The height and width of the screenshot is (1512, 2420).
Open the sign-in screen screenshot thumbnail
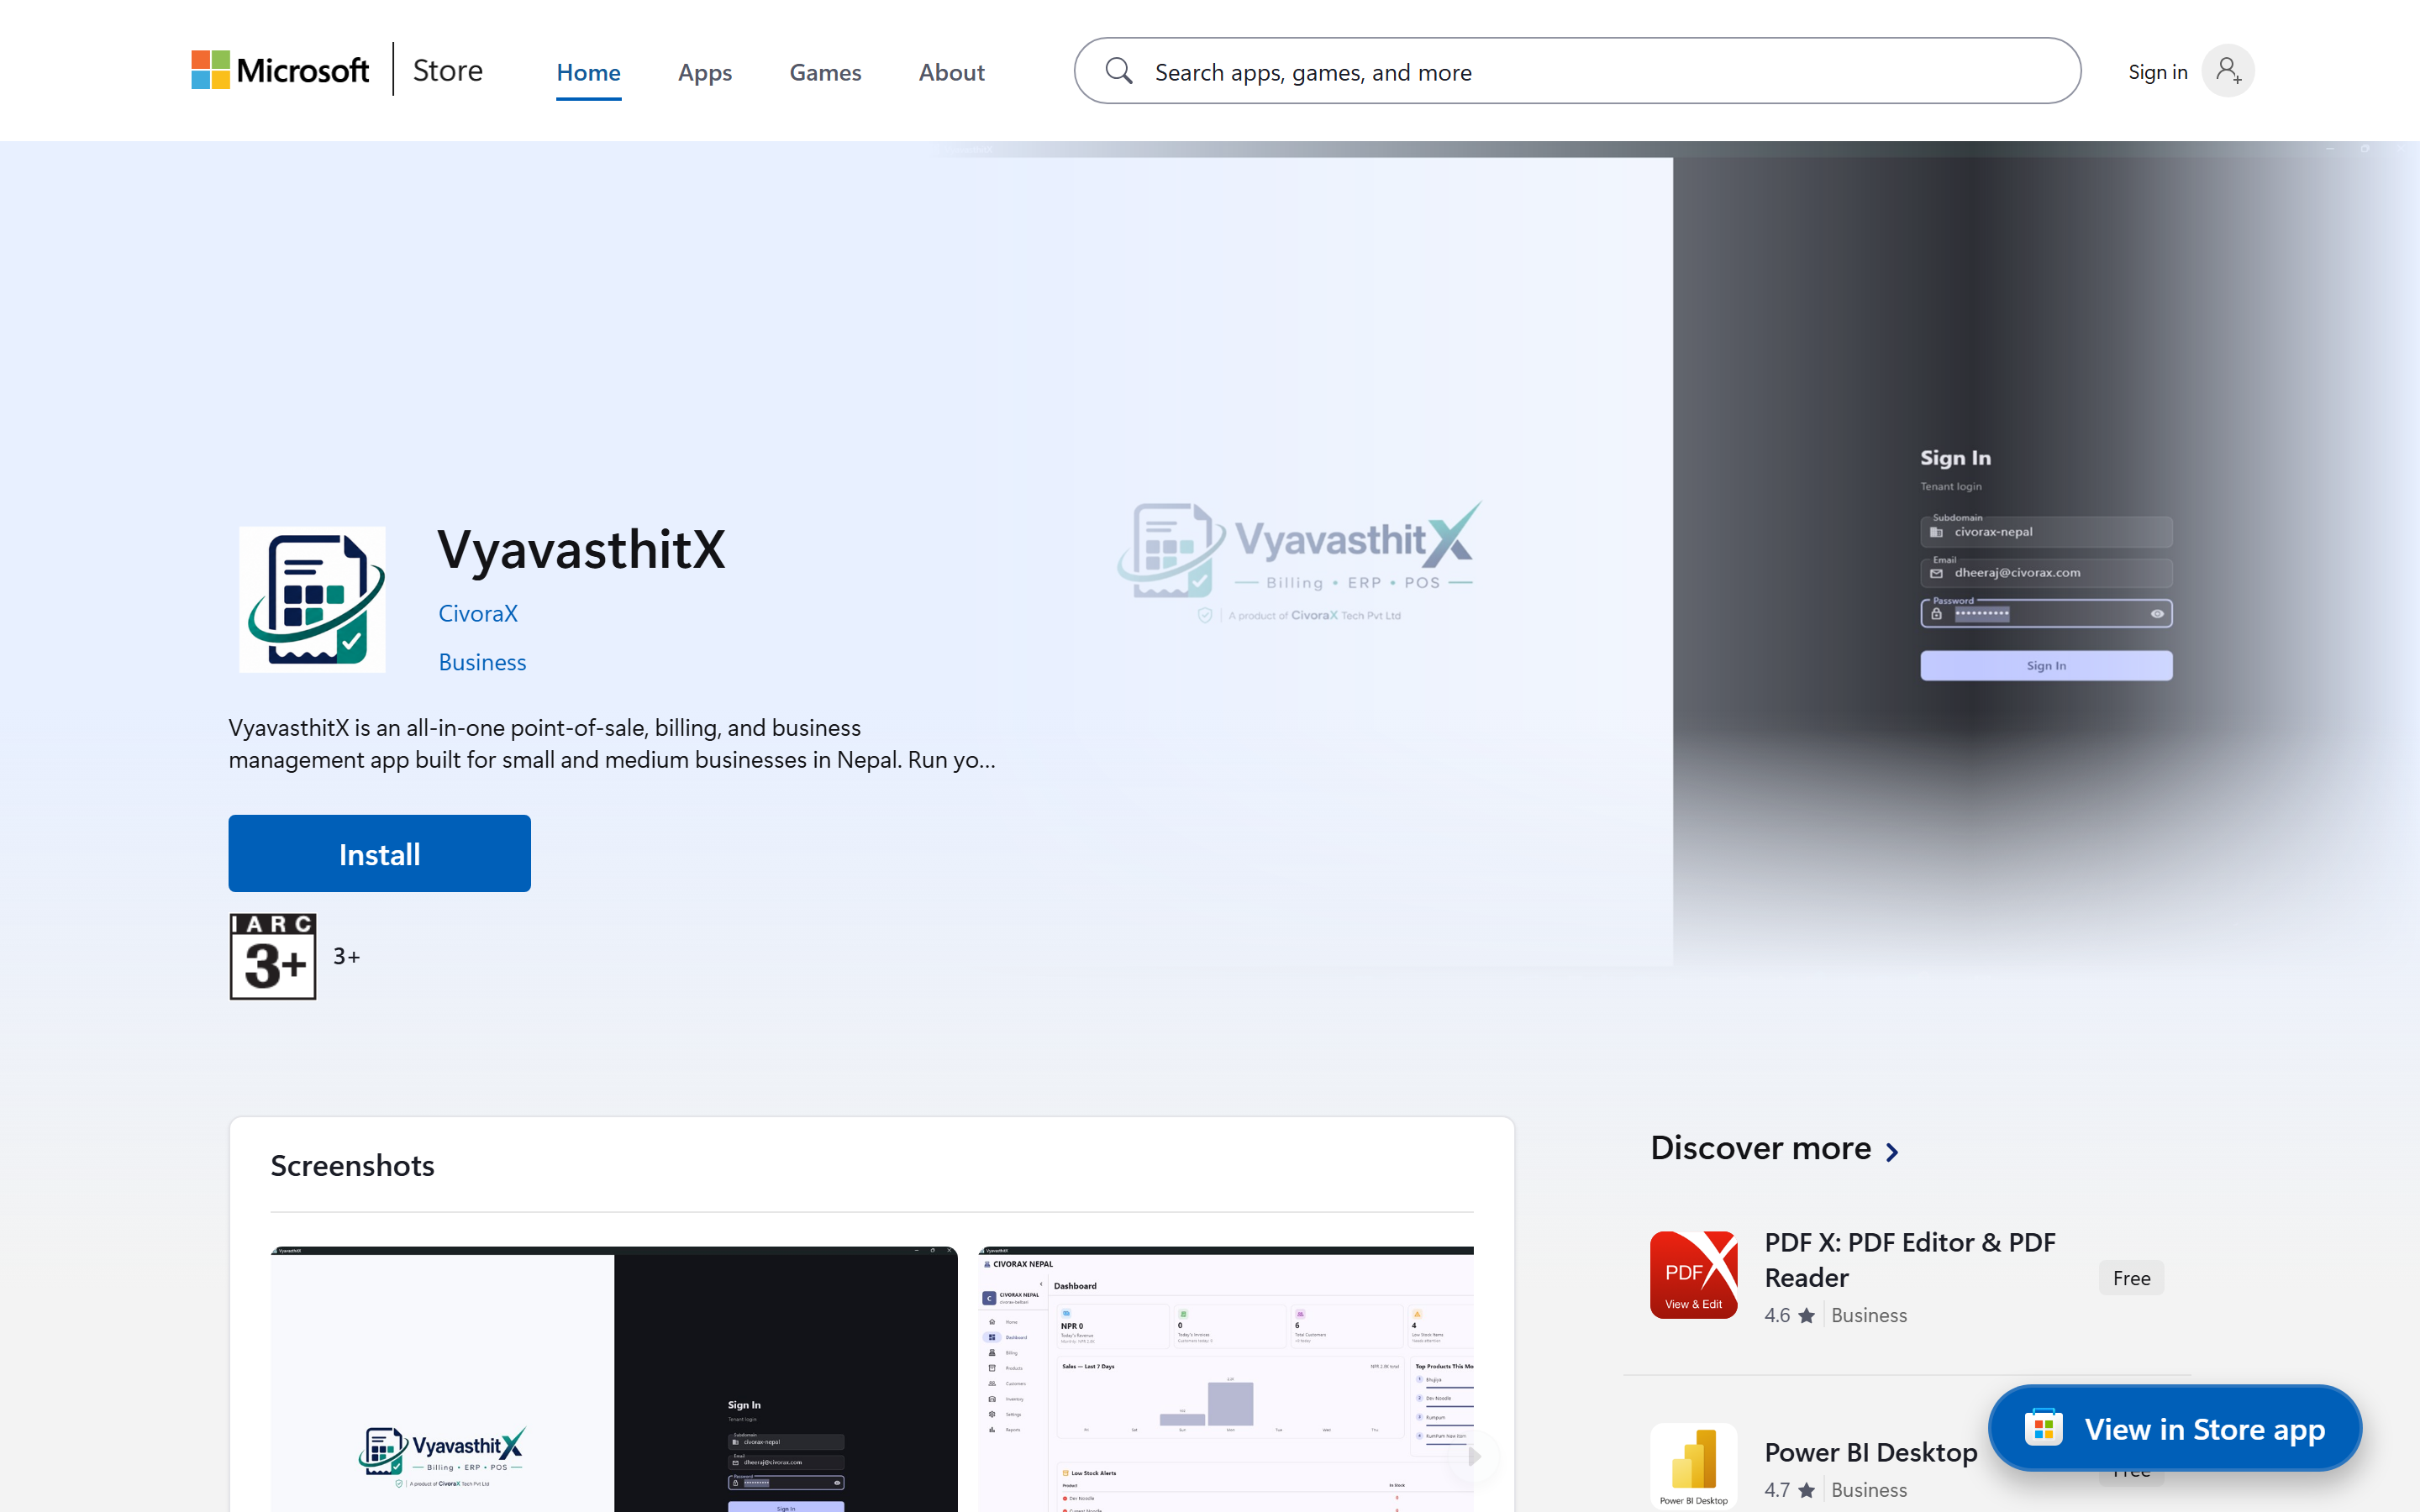point(613,1379)
